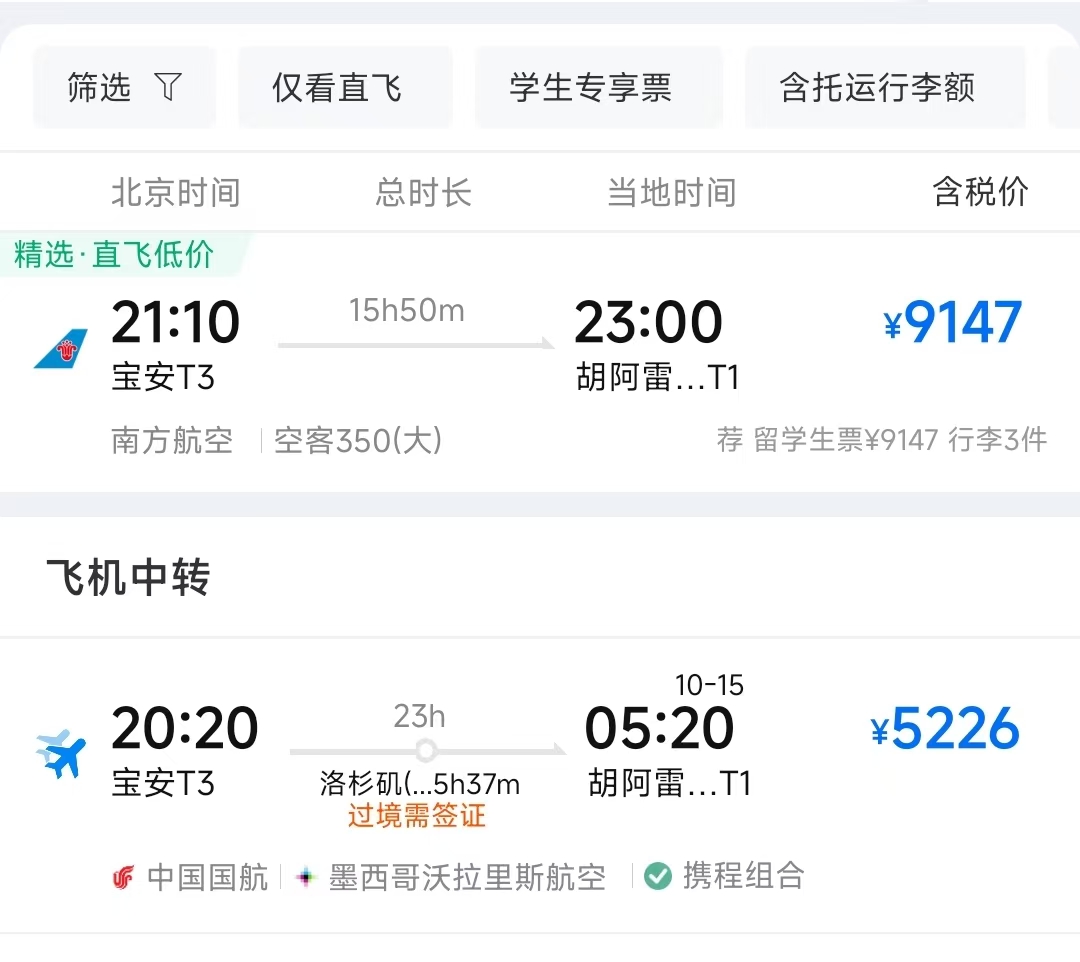This screenshot has height=962, width=1080.
Task: Expand the 洛杉矶 layover details
Action: (418, 785)
